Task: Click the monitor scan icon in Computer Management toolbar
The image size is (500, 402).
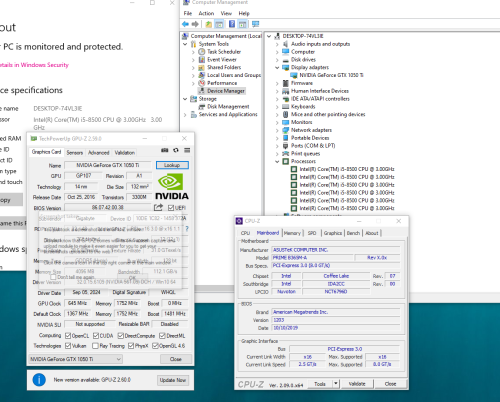Action: [255, 24]
